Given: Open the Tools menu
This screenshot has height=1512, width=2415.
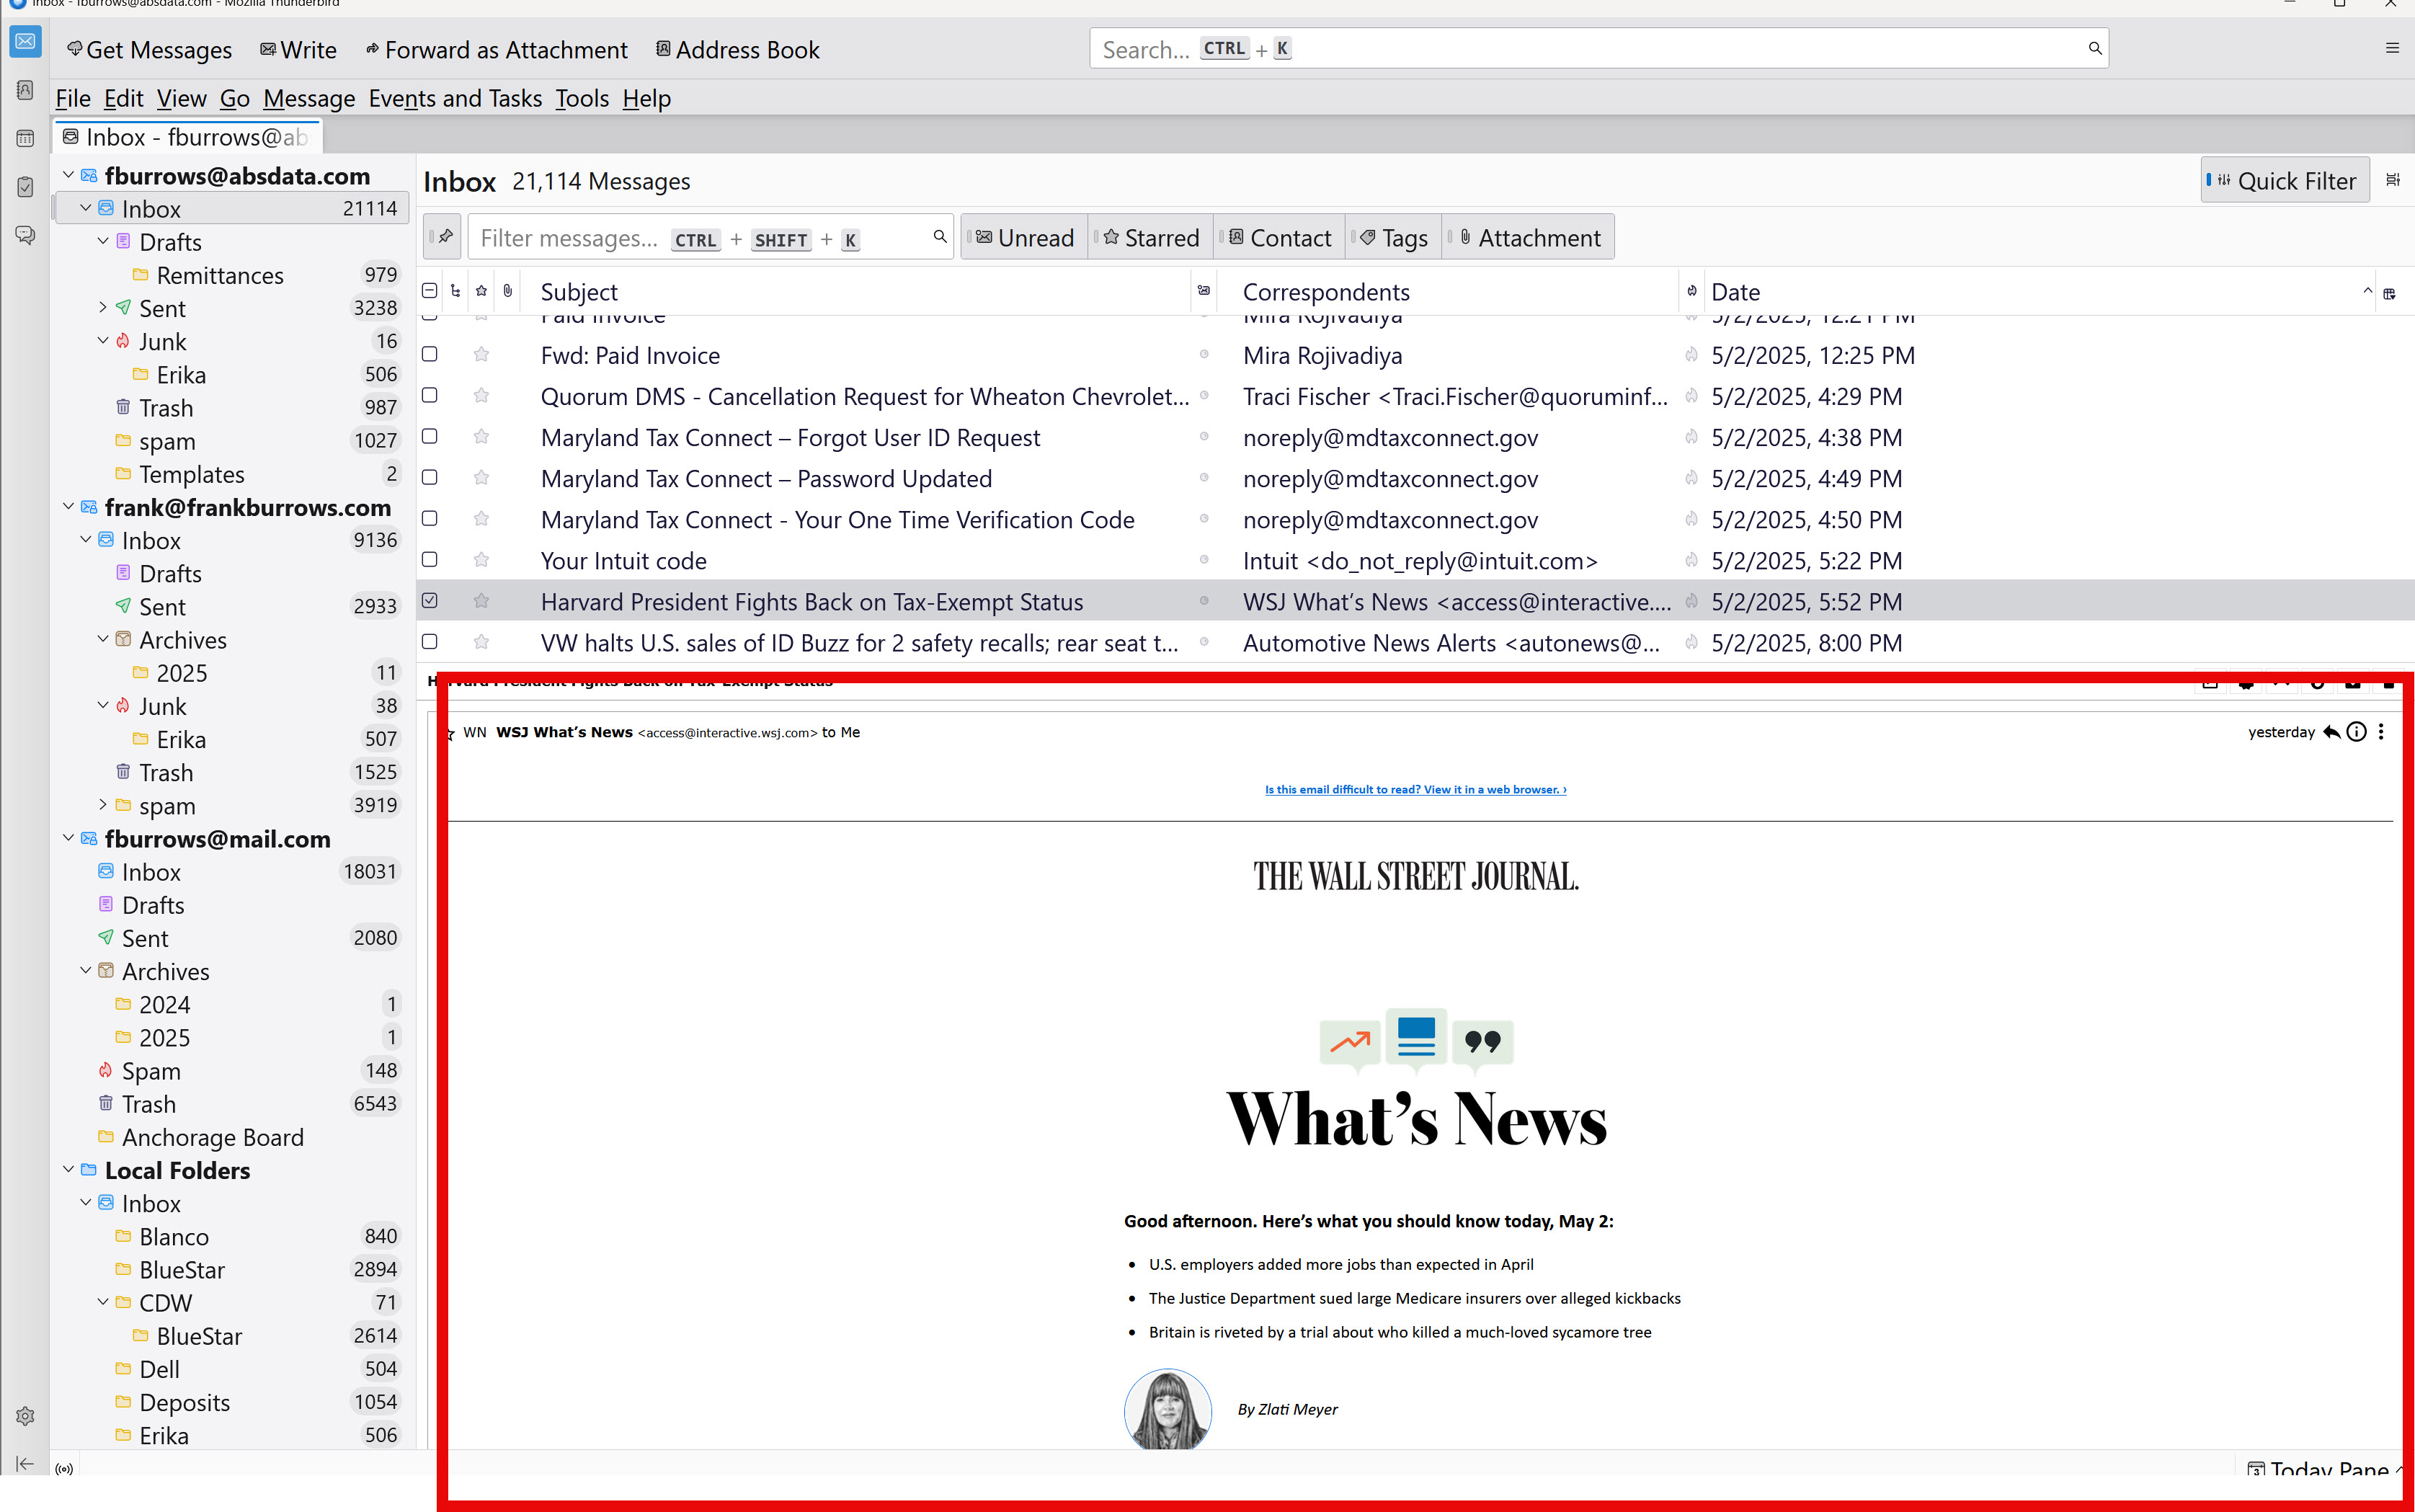Looking at the screenshot, I should (582, 99).
